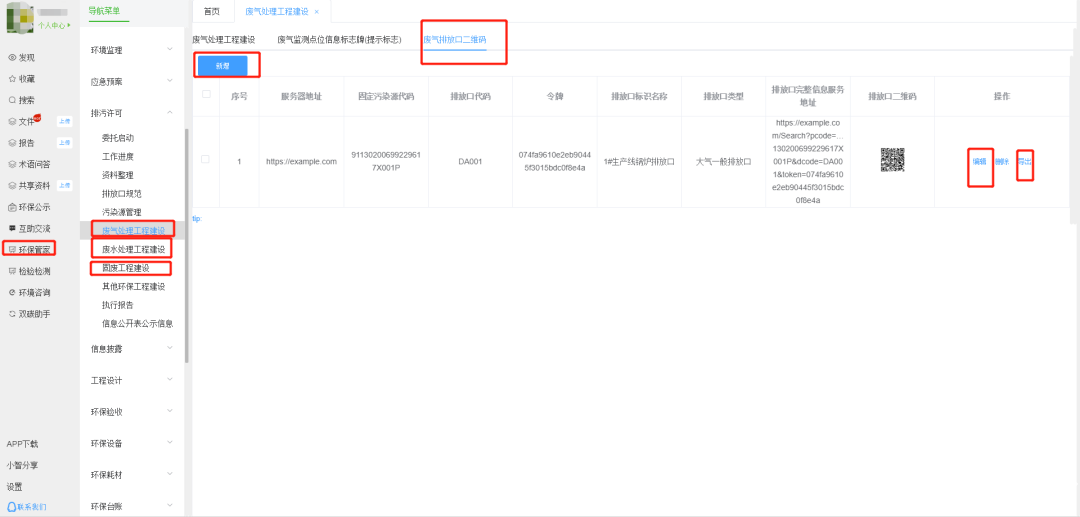Switch to 废气监测点位信息标志牌 tab
Image resolution: width=1080 pixels, height=517 pixels.
point(339,40)
